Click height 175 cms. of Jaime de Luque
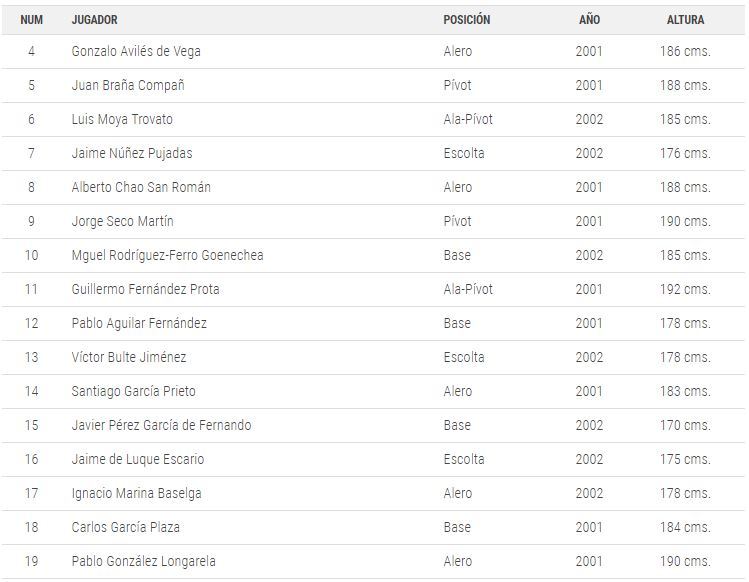Image resolution: width=749 pixels, height=582 pixels. point(685,459)
